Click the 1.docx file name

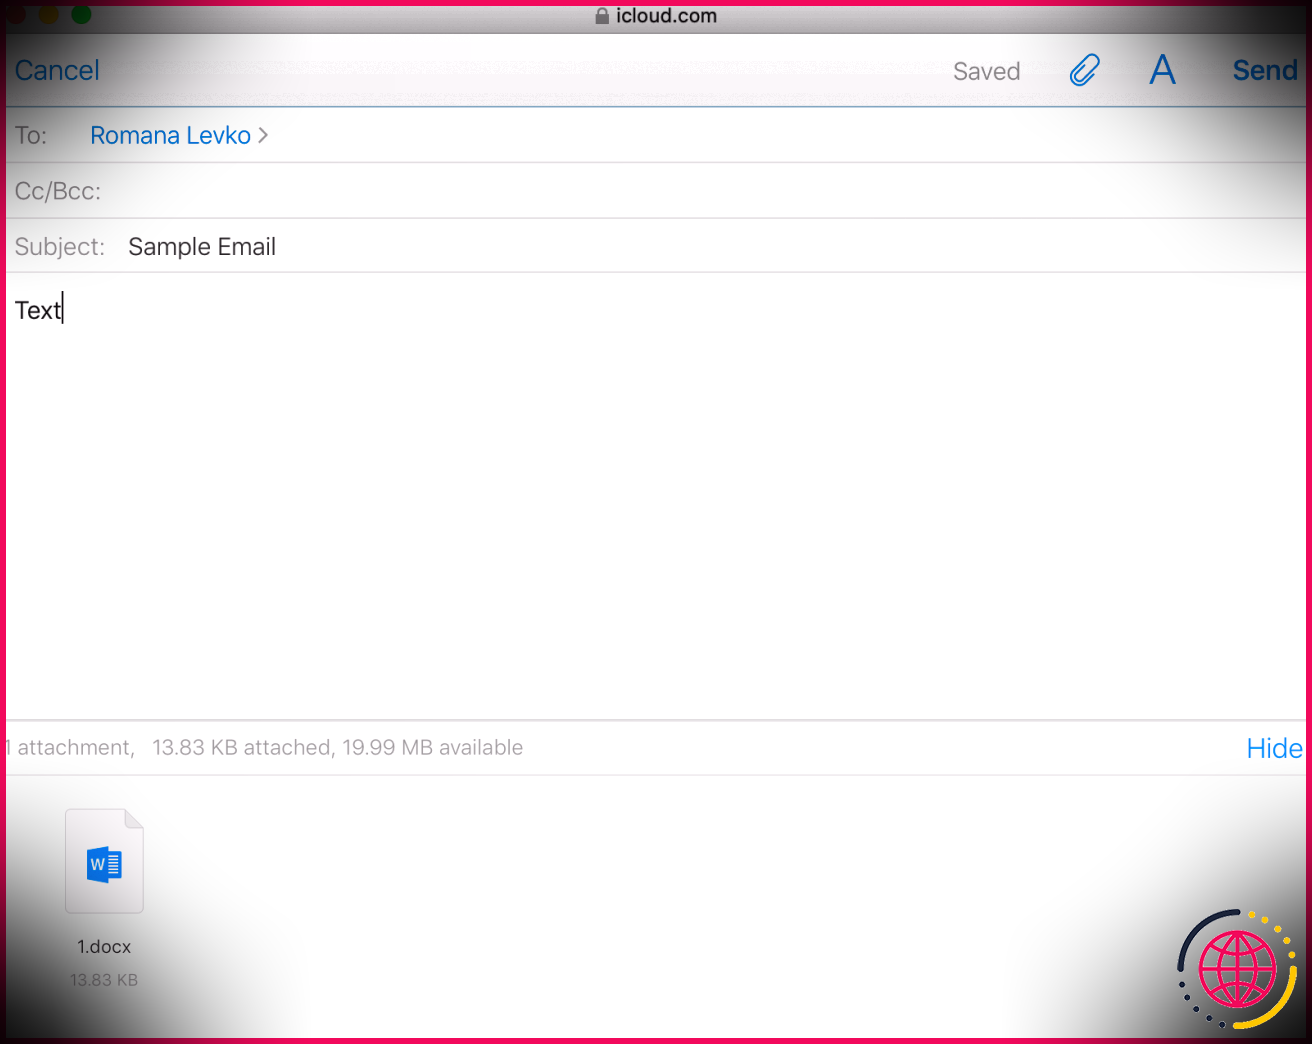point(104,947)
